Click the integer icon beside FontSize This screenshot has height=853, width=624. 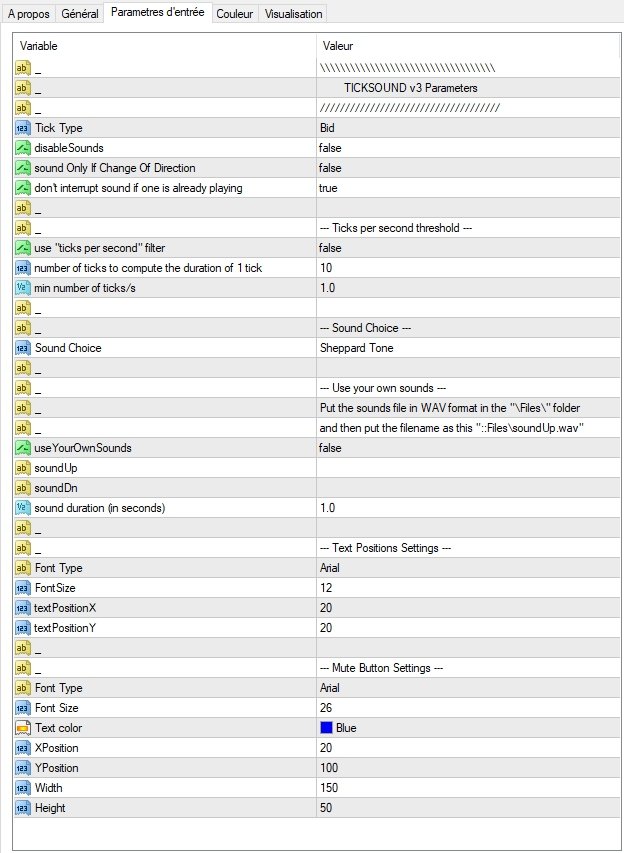[x=23, y=588]
